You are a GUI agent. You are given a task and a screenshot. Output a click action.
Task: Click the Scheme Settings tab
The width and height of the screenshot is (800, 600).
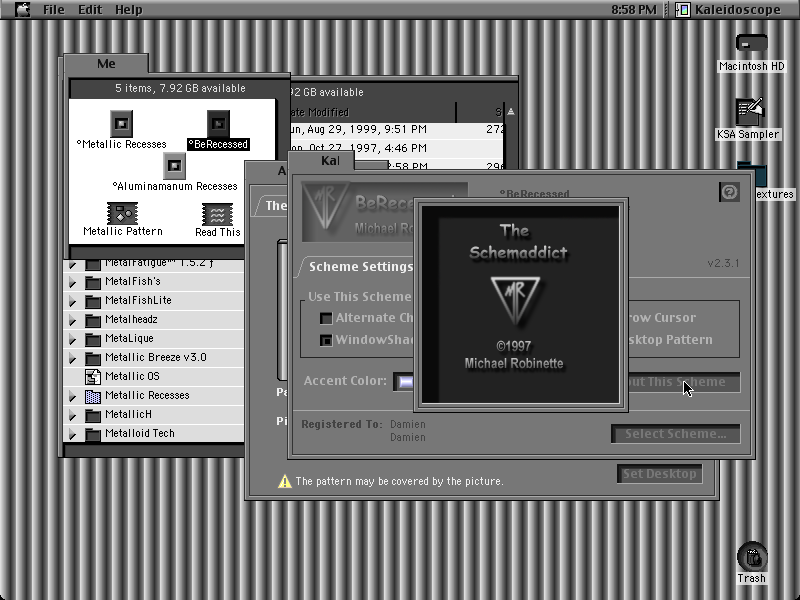pyautogui.click(x=360, y=267)
